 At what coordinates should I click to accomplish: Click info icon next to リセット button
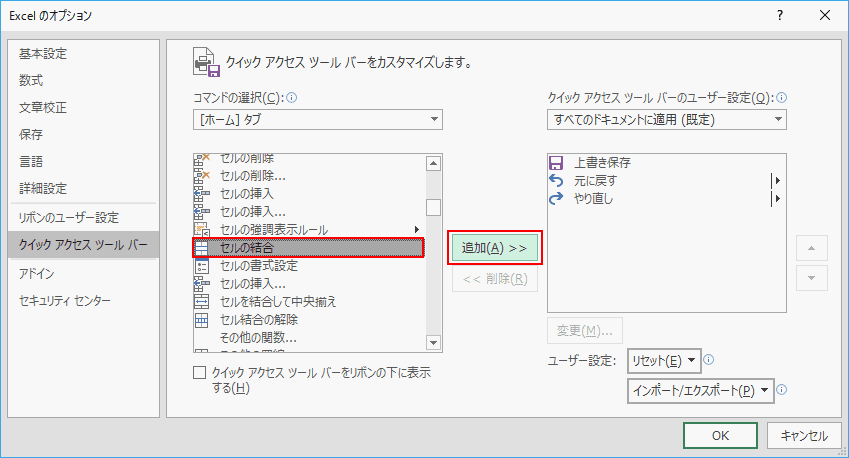click(708, 359)
